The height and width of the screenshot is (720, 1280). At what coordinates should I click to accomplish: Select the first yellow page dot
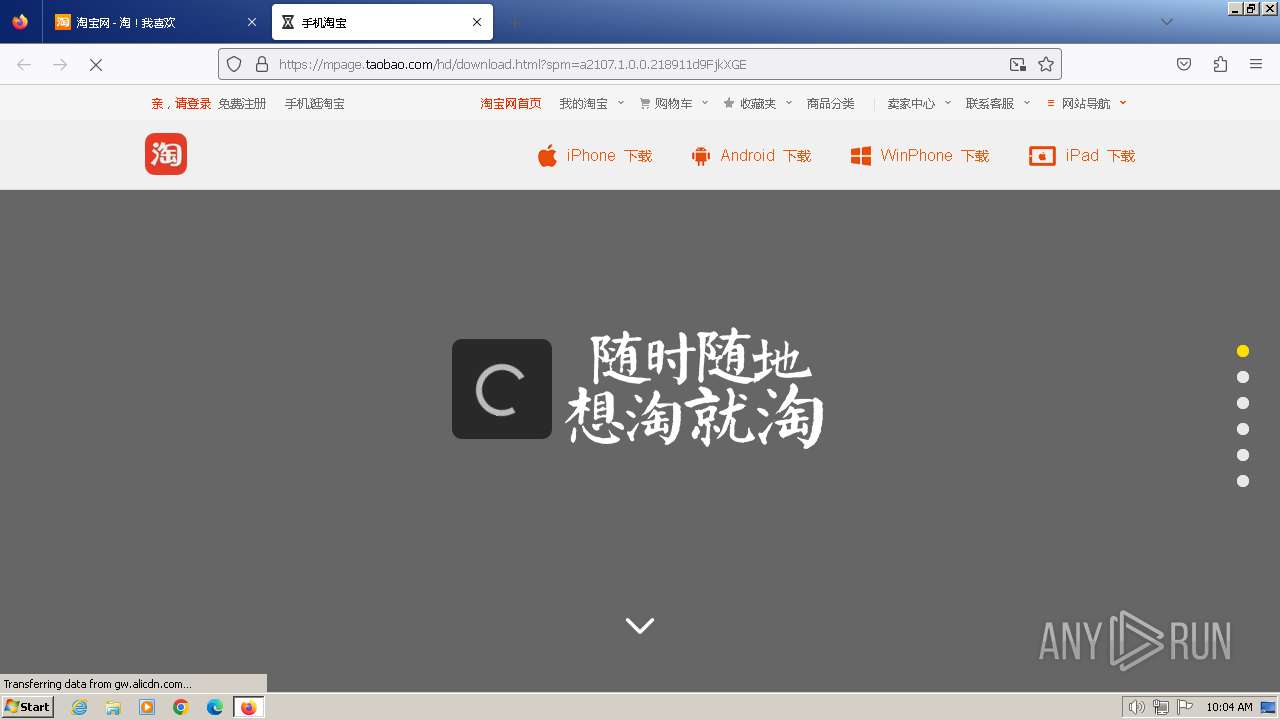(x=1243, y=351)
